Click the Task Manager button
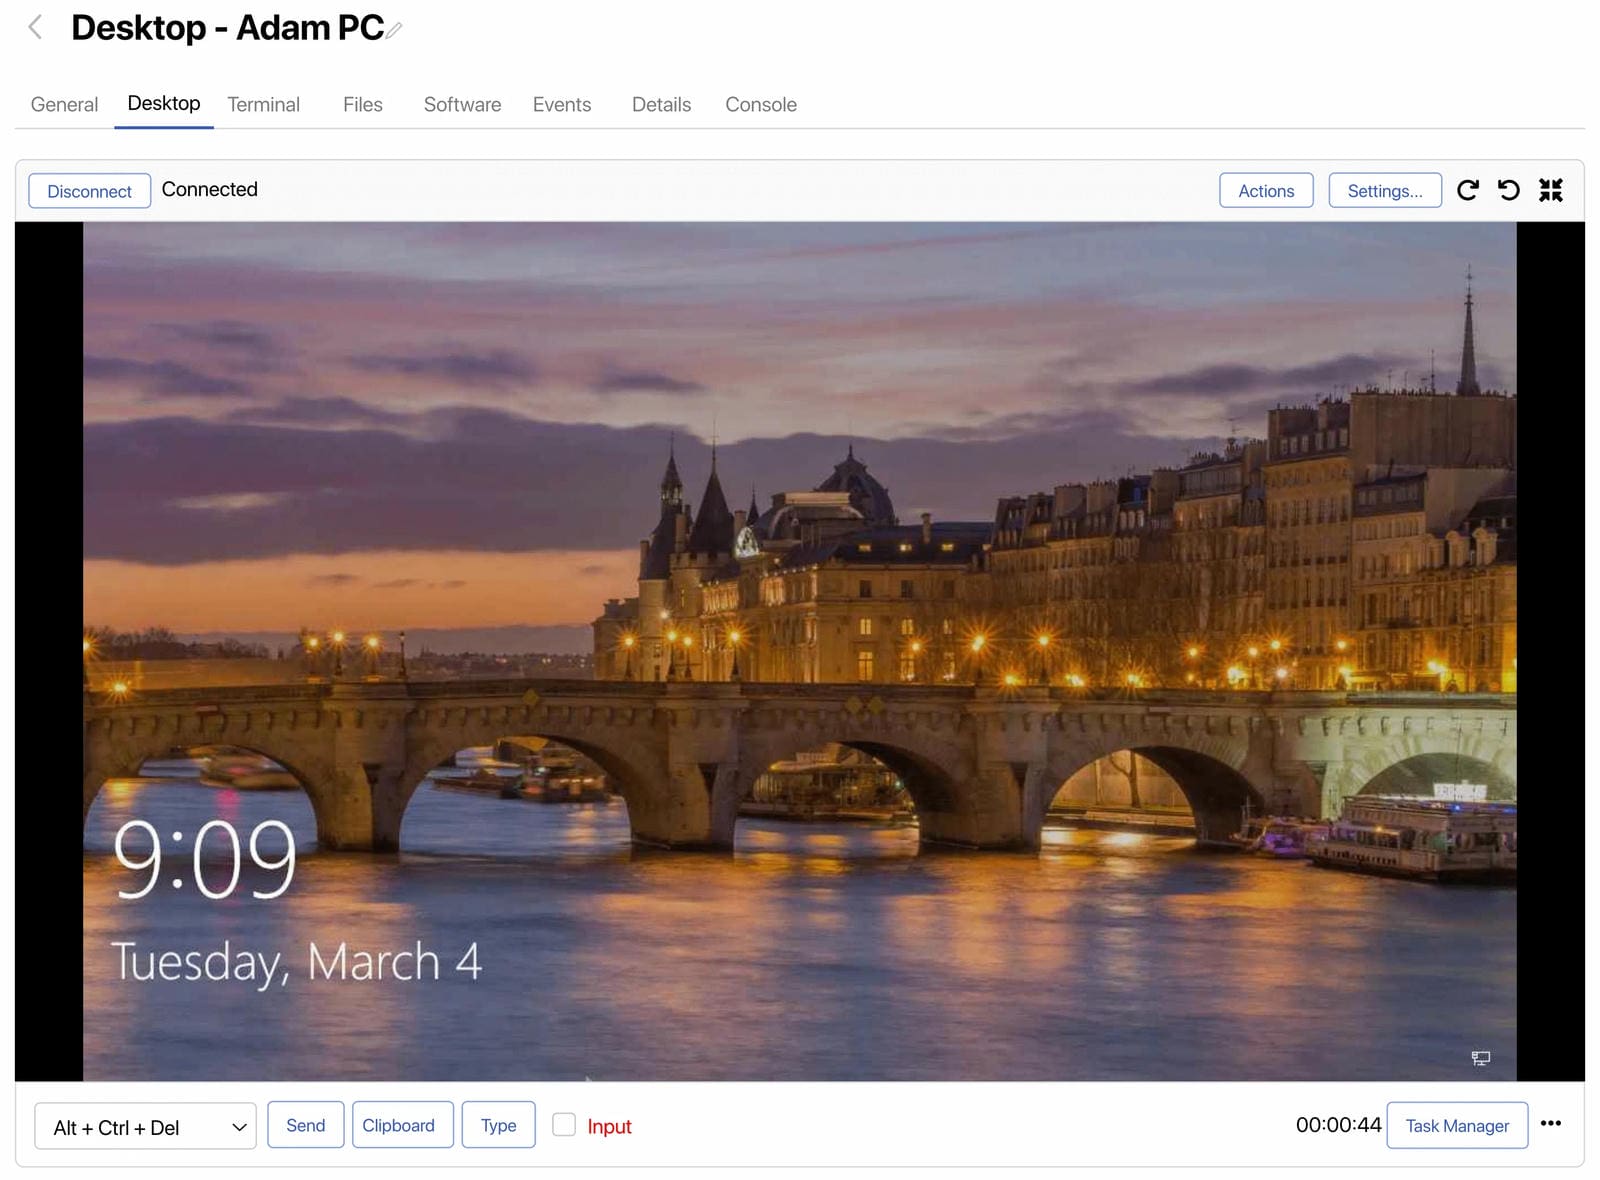The image size is (1600, 1180). [x=1456, y=1126]
